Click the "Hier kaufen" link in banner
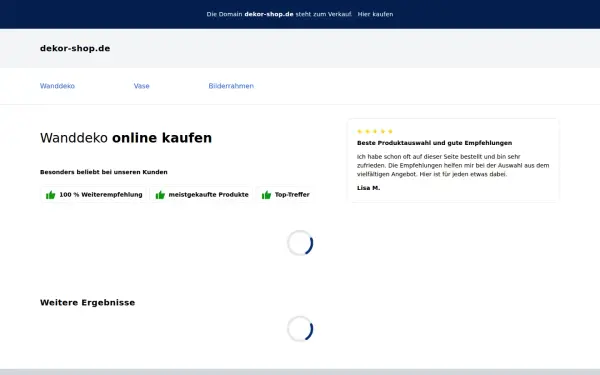Image resolution: width=600 pixels, height=375 pixels. pyautogui.click(x=375, y=14)
